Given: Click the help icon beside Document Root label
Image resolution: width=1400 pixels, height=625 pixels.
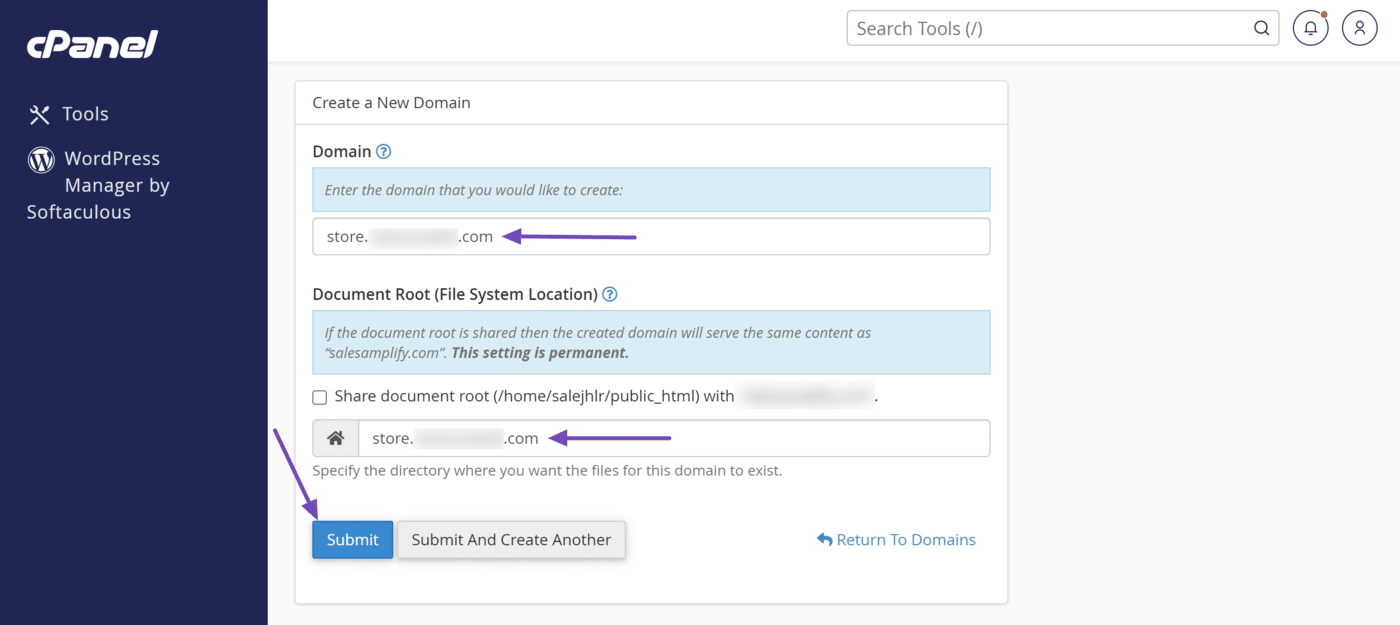Looking at the screenshot, I should (610, 294).
